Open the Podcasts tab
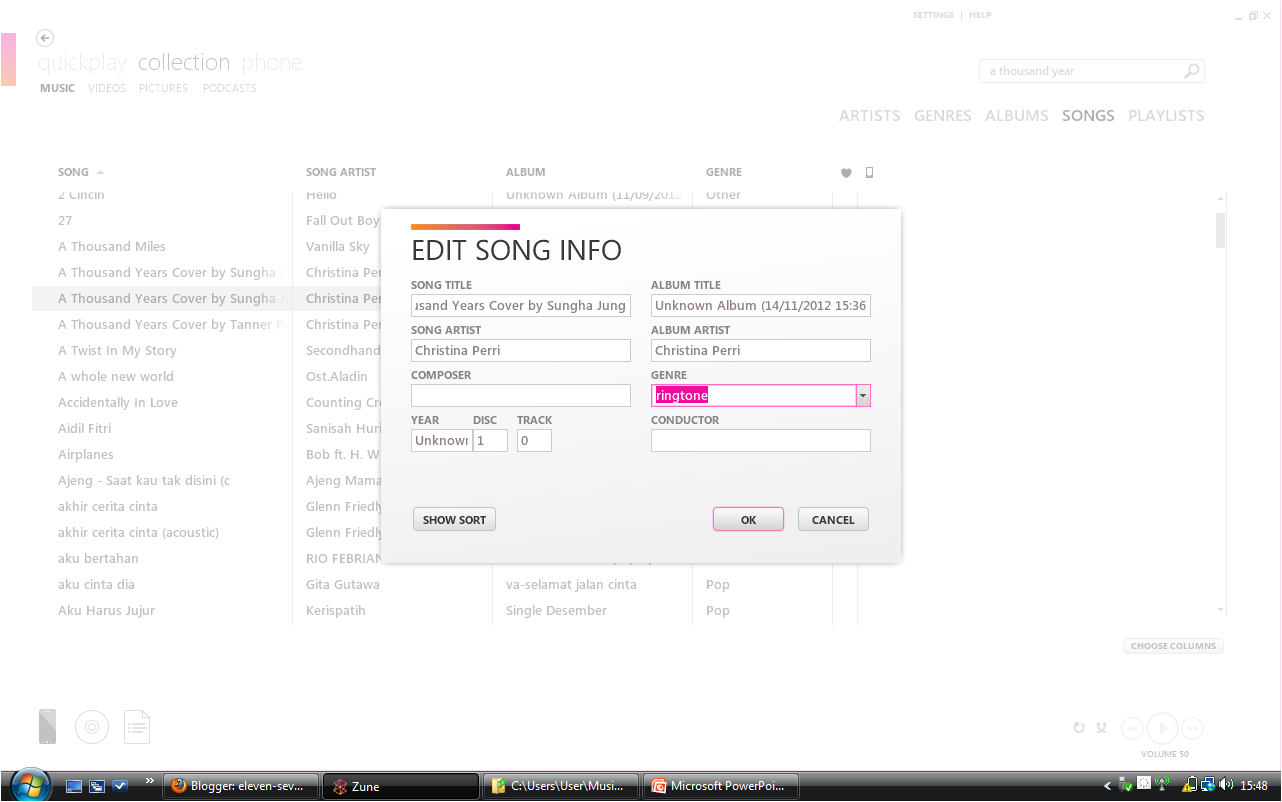The image size is (1282, 802). pyautogui.click(x=230, y=88)
